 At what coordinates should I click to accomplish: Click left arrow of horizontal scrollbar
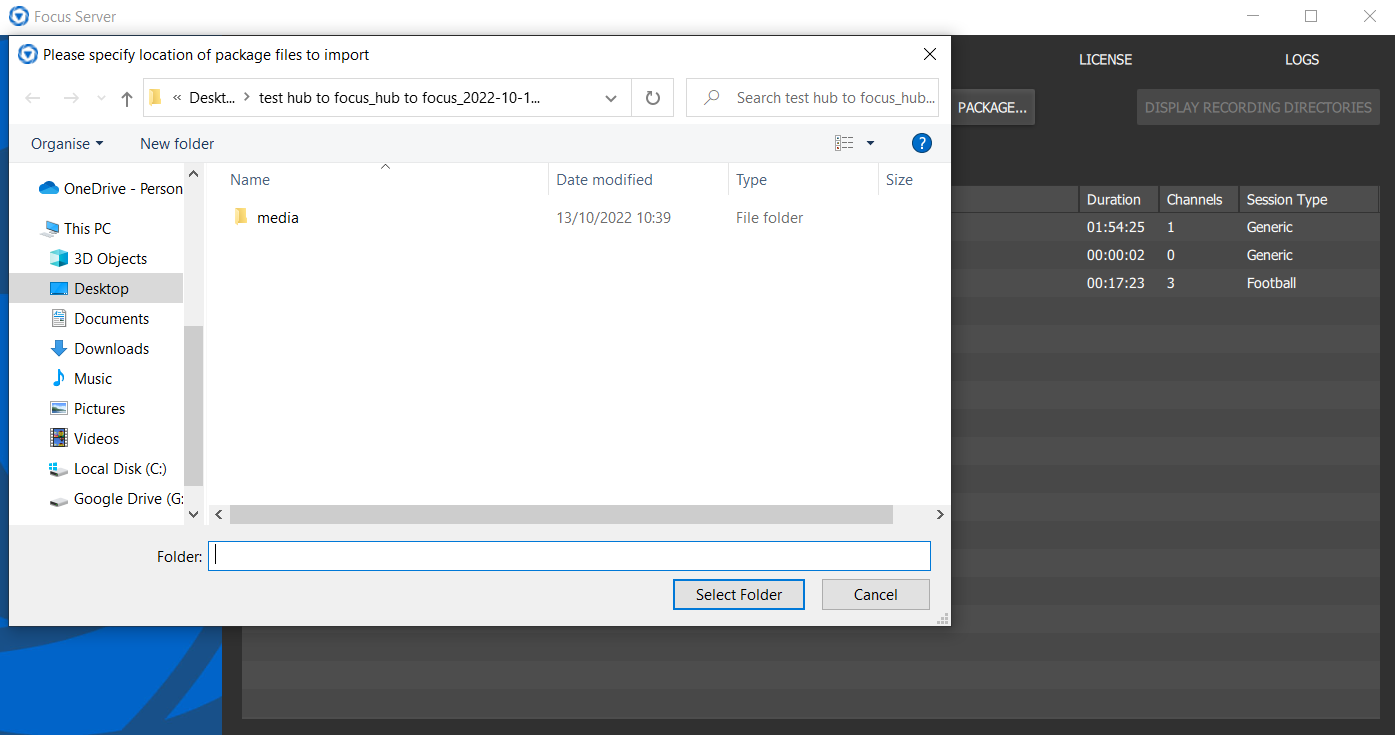(x=221, y=514)
